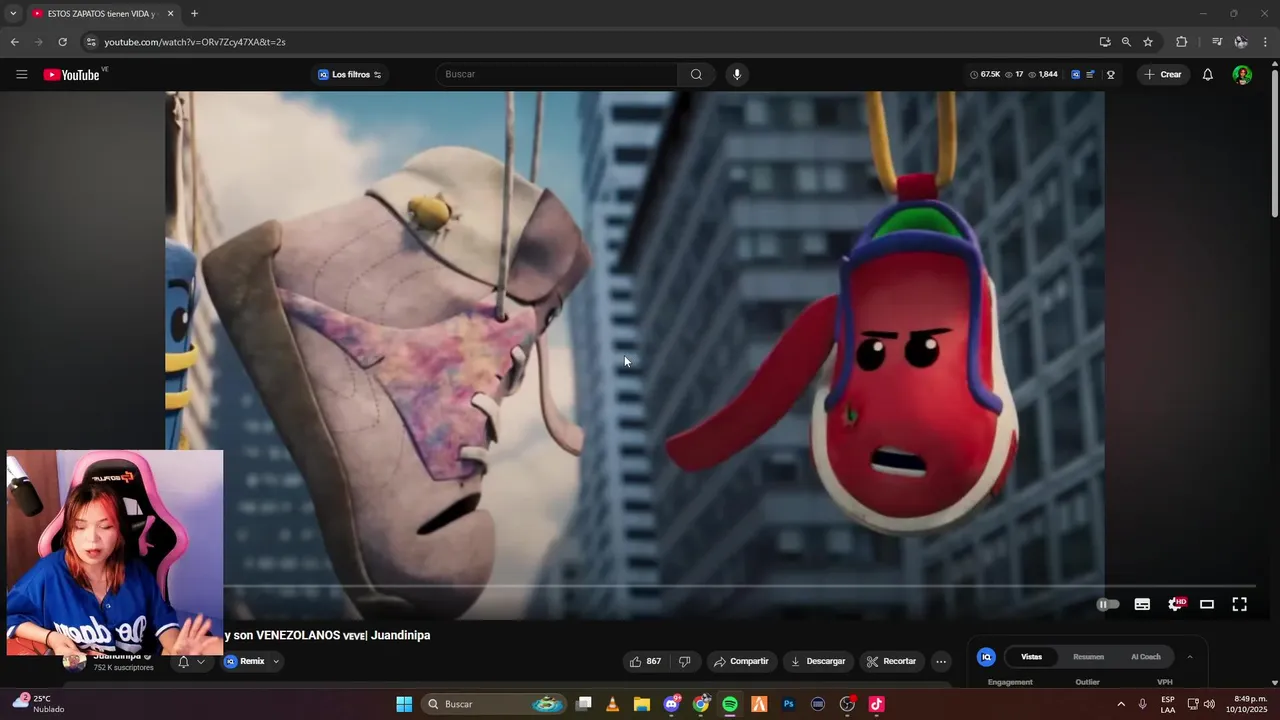Viewport: 1280px width, 720px height.
Task: Open the tab search dropdown in Chrome
Action: point(13,13)
